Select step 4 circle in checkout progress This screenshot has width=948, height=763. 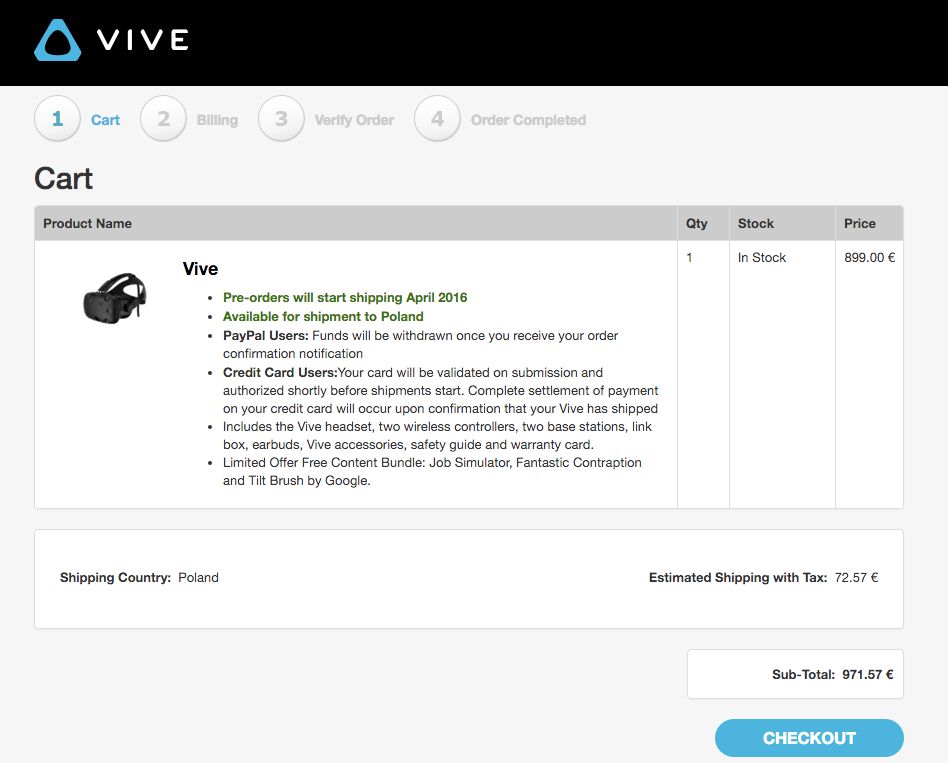point(437,119)
